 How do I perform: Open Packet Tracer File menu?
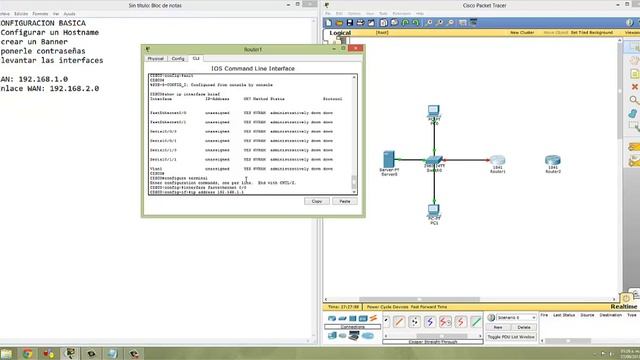point(327,14)
